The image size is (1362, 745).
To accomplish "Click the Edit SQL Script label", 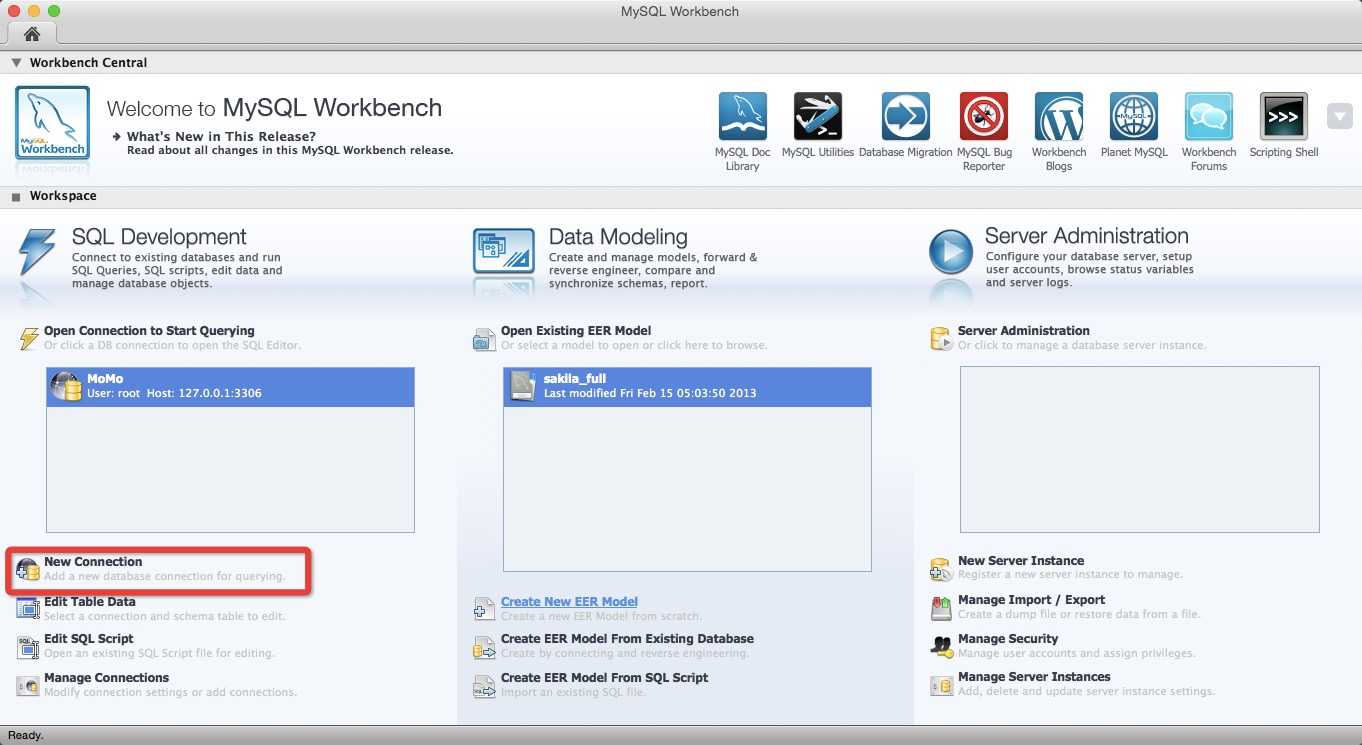I will [89, 639].
